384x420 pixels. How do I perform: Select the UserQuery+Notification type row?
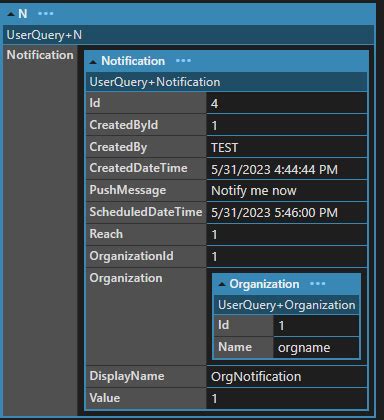[227, 82]
